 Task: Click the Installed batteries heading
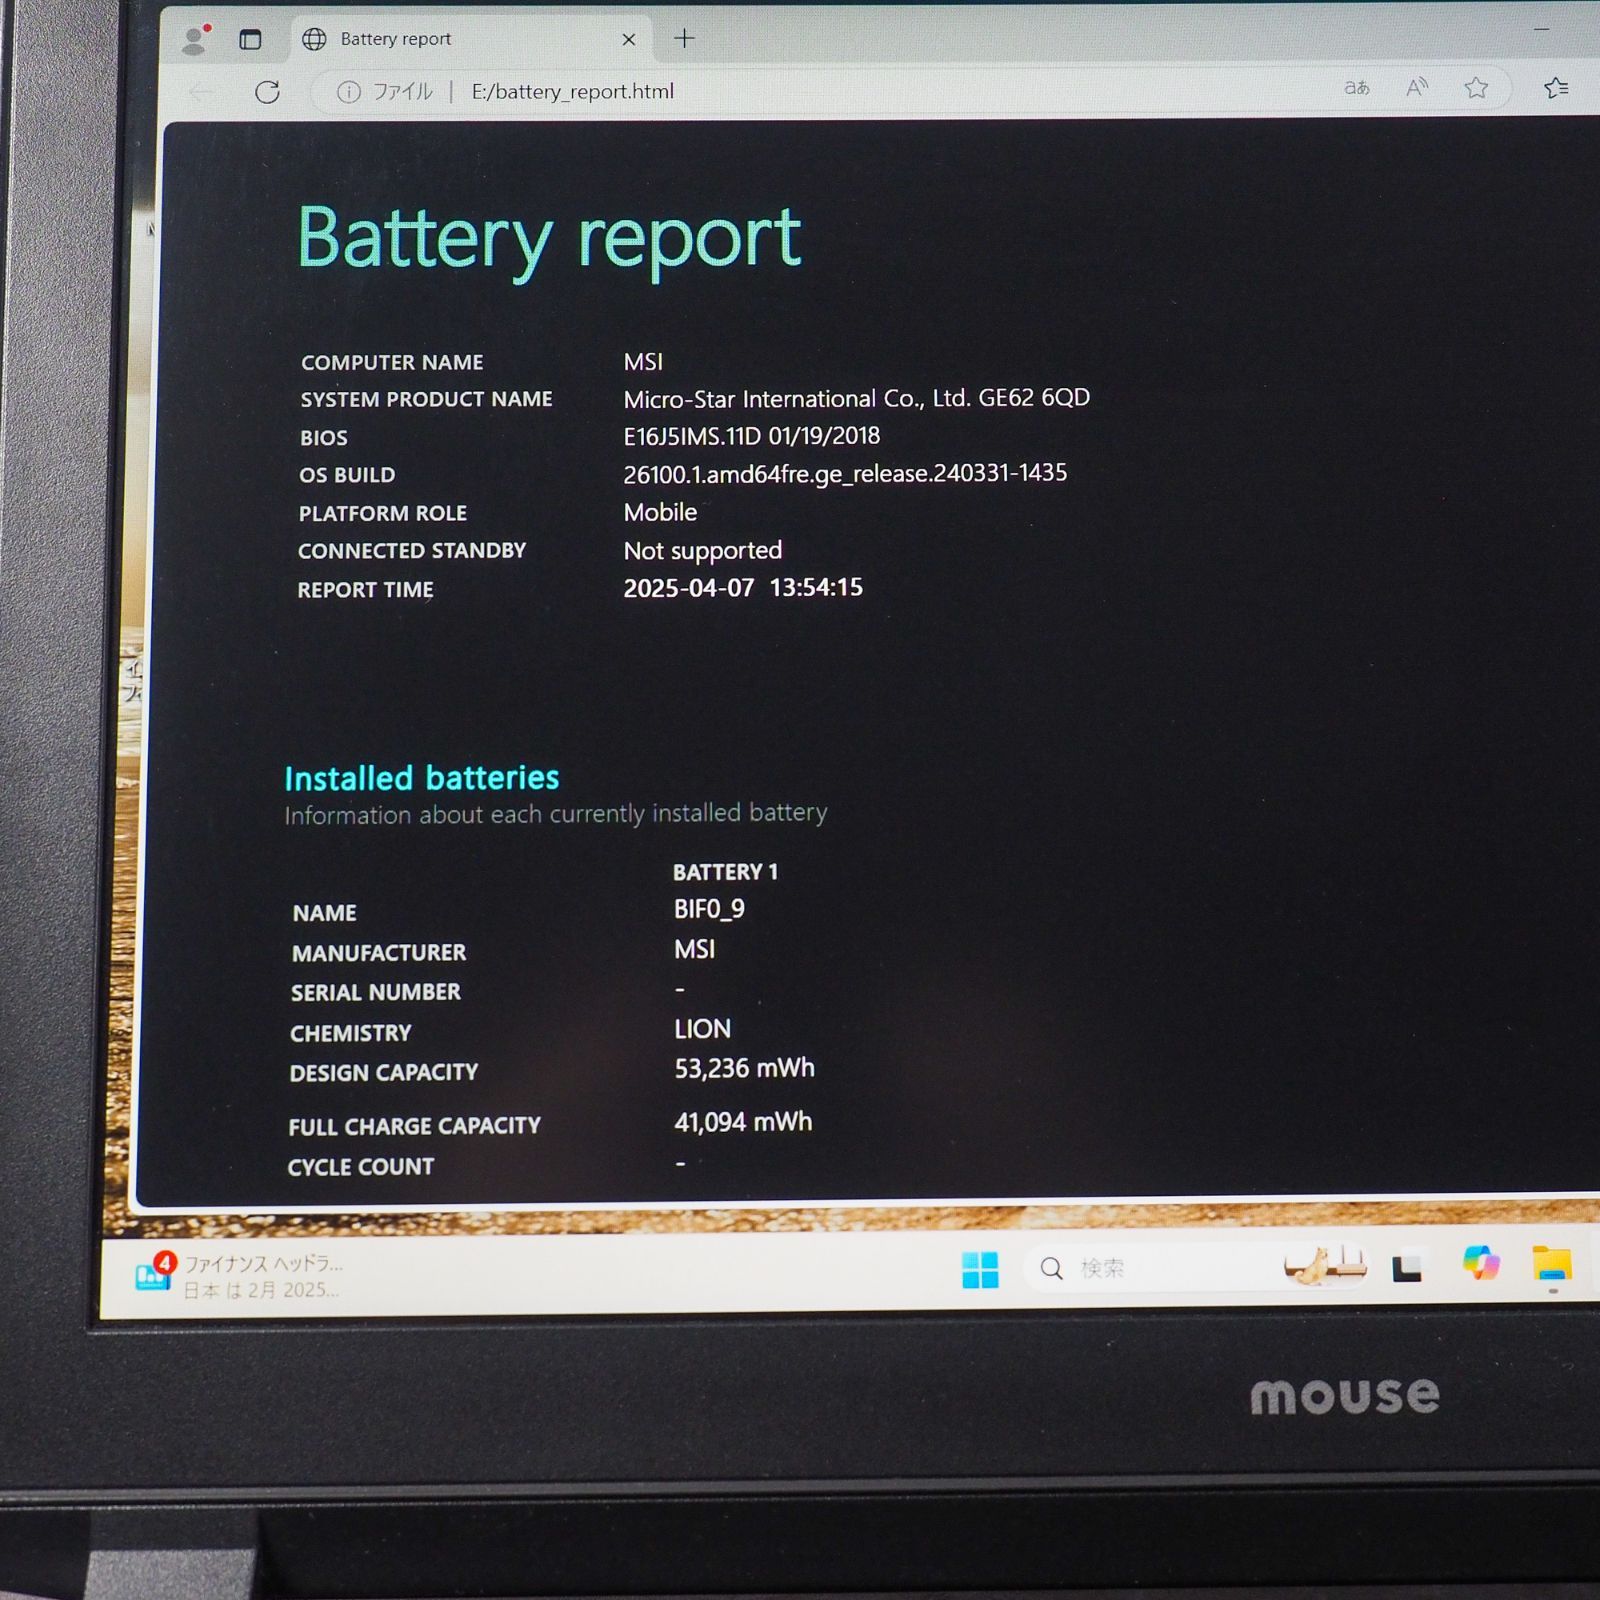point(422,778)
